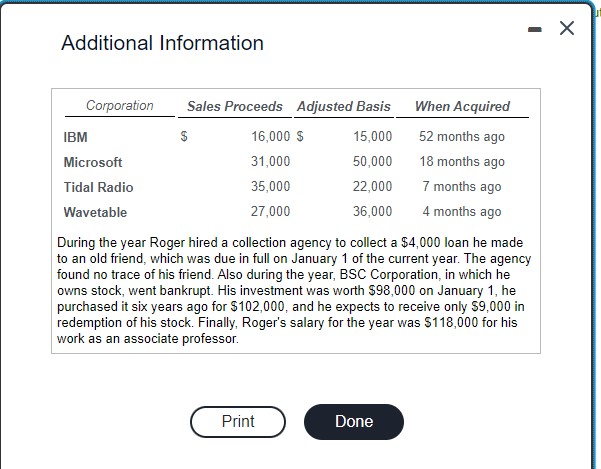Select the Corporation column header

[x=120, y=105]
